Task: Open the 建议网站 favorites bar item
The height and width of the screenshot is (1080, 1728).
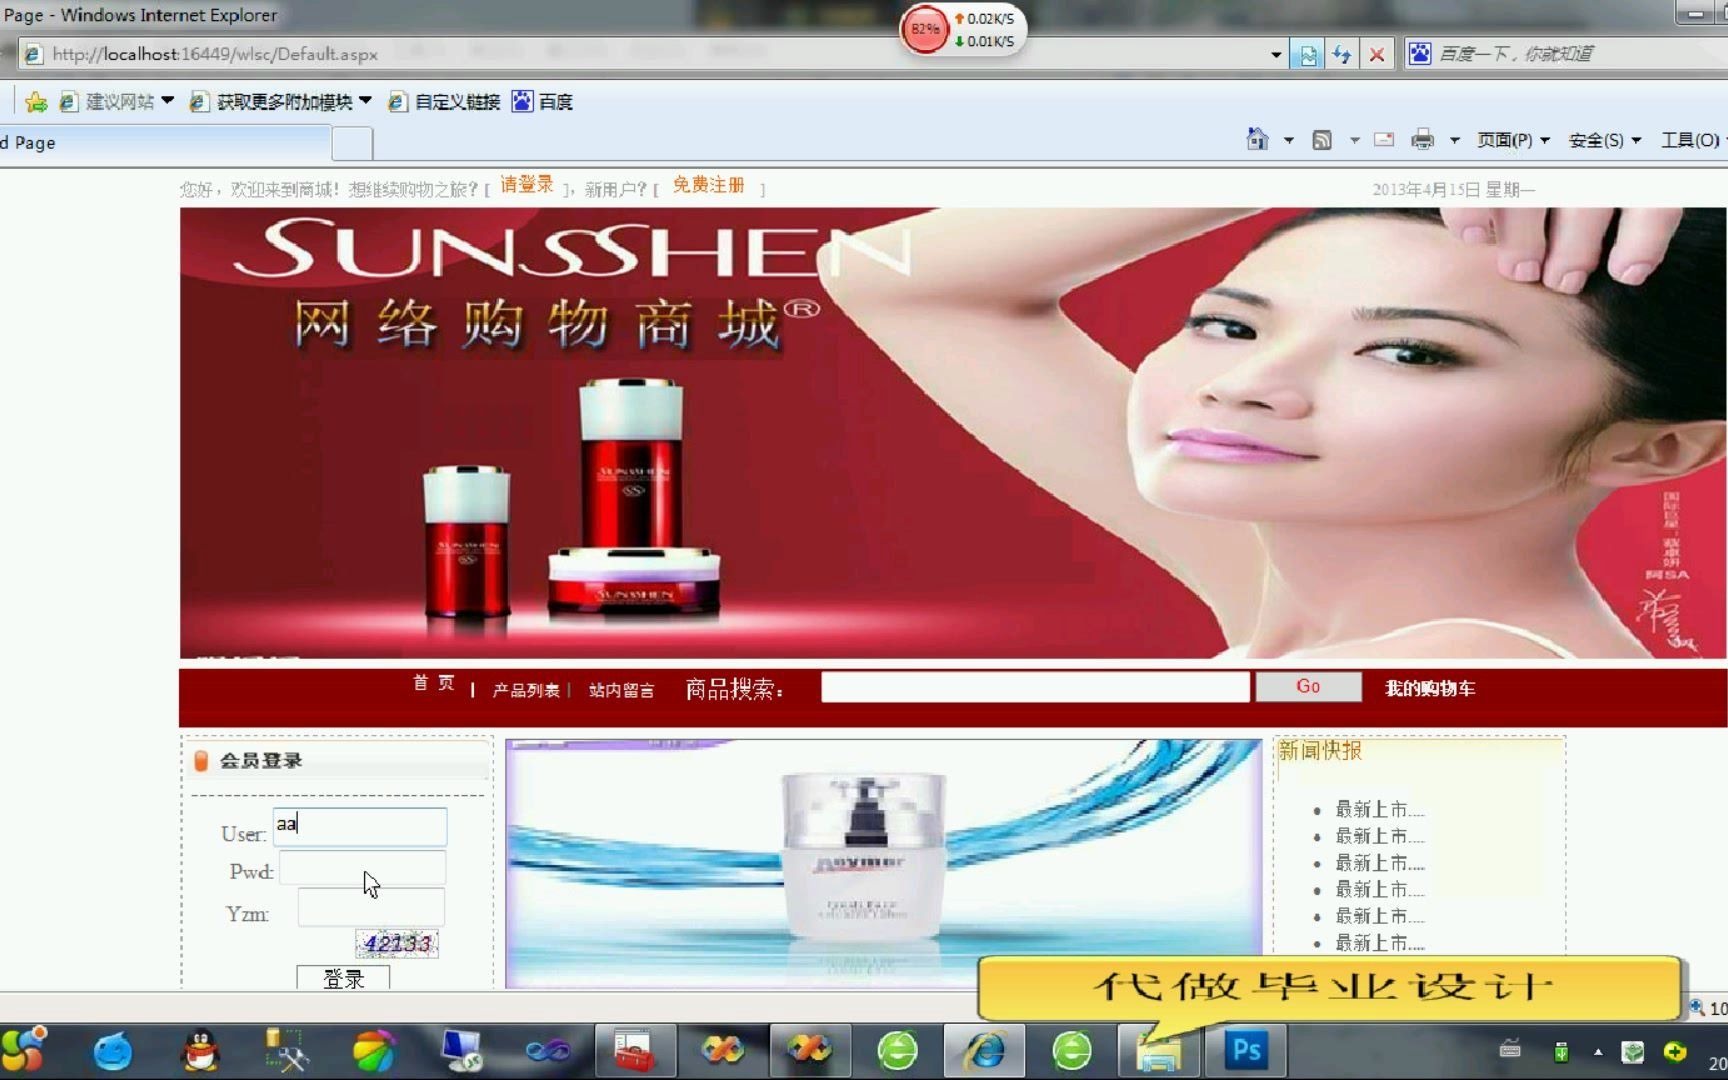Action: tap(116, 101)
